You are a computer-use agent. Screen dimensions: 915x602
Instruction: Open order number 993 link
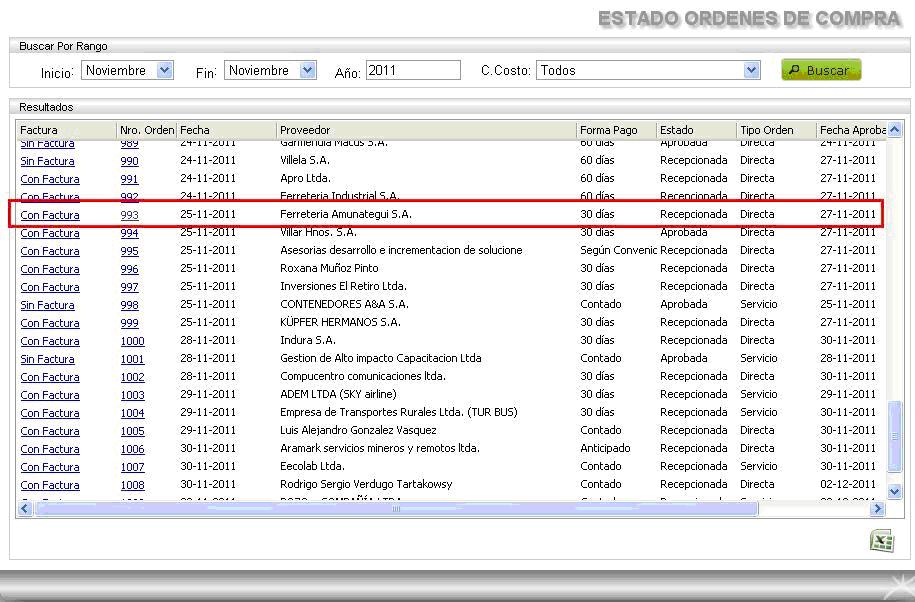(x=130, y=215)
